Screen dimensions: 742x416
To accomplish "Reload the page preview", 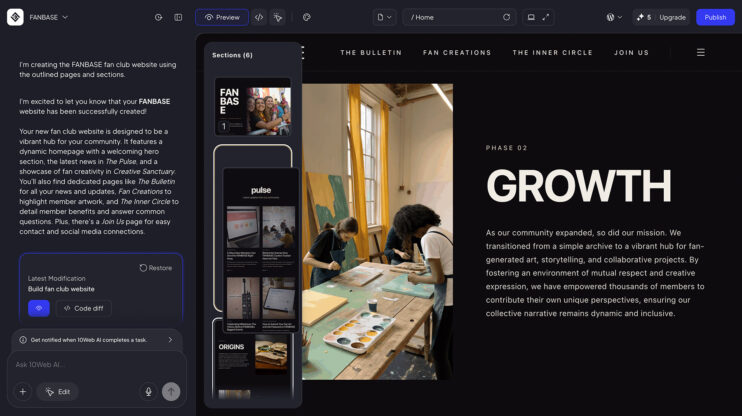I will pos(506,17).
